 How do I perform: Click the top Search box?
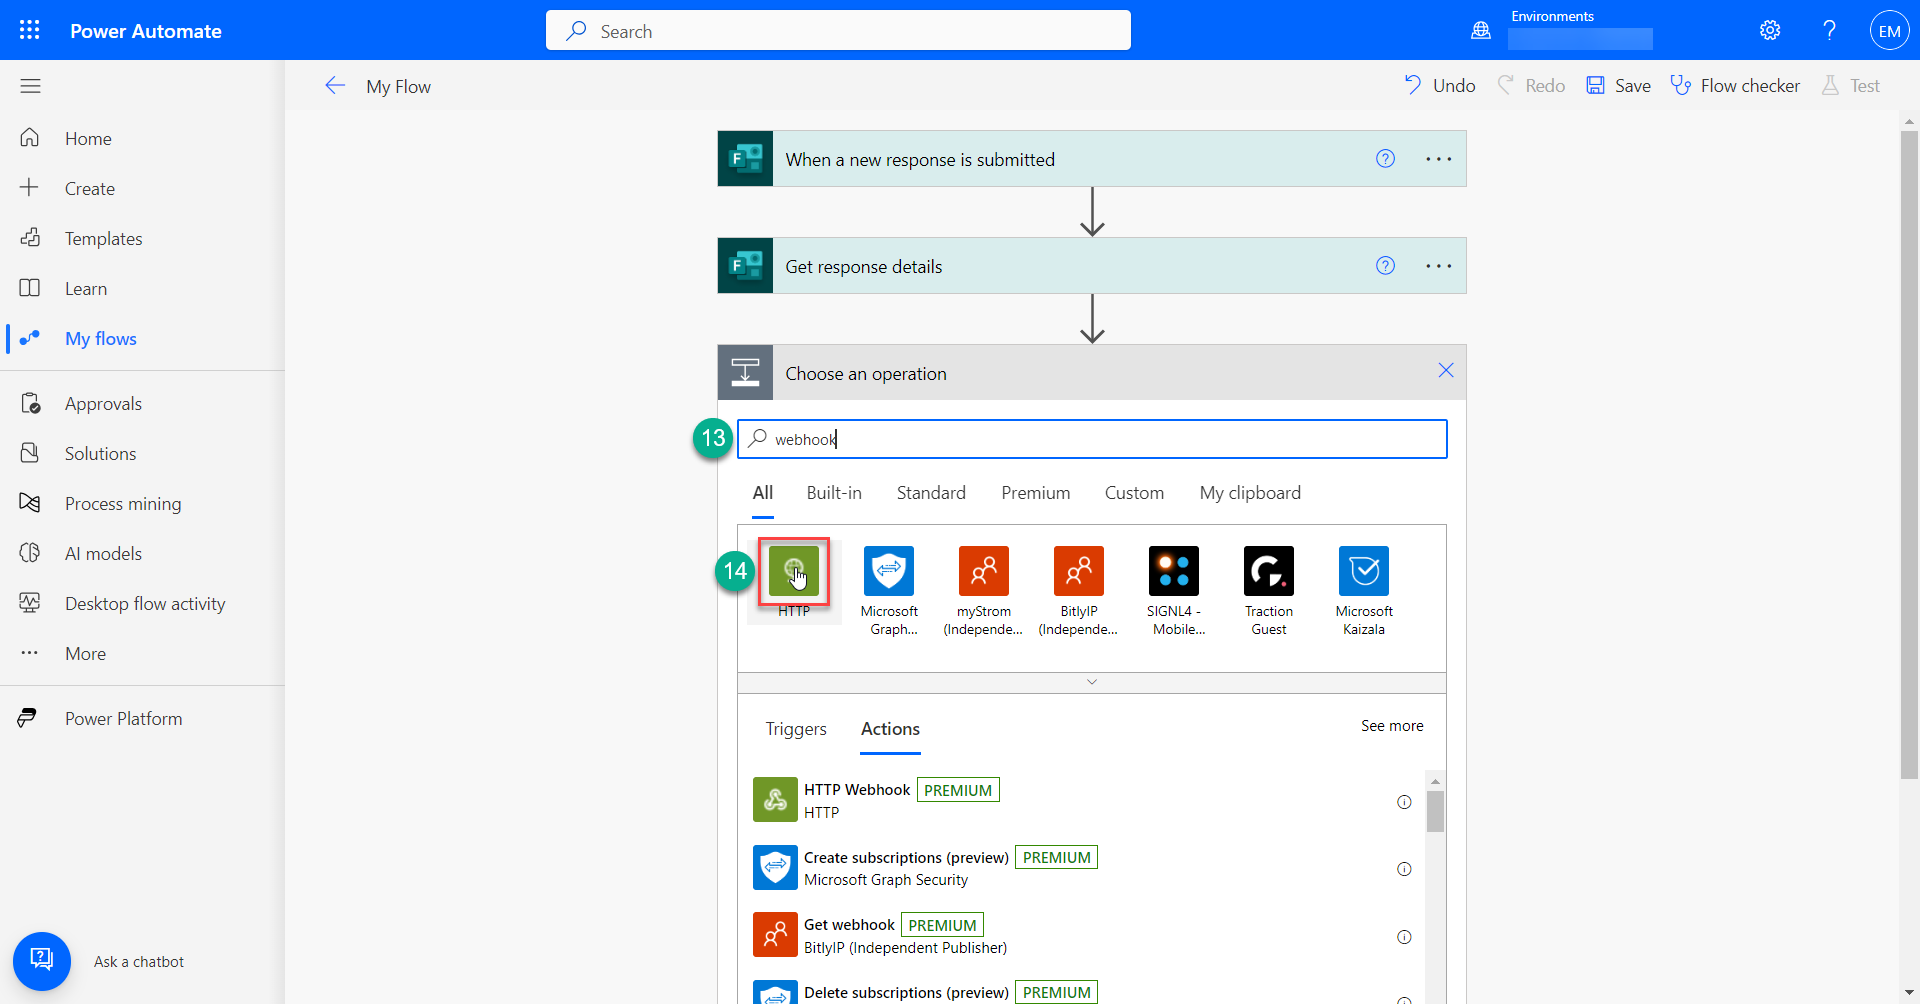pos(838,31)
